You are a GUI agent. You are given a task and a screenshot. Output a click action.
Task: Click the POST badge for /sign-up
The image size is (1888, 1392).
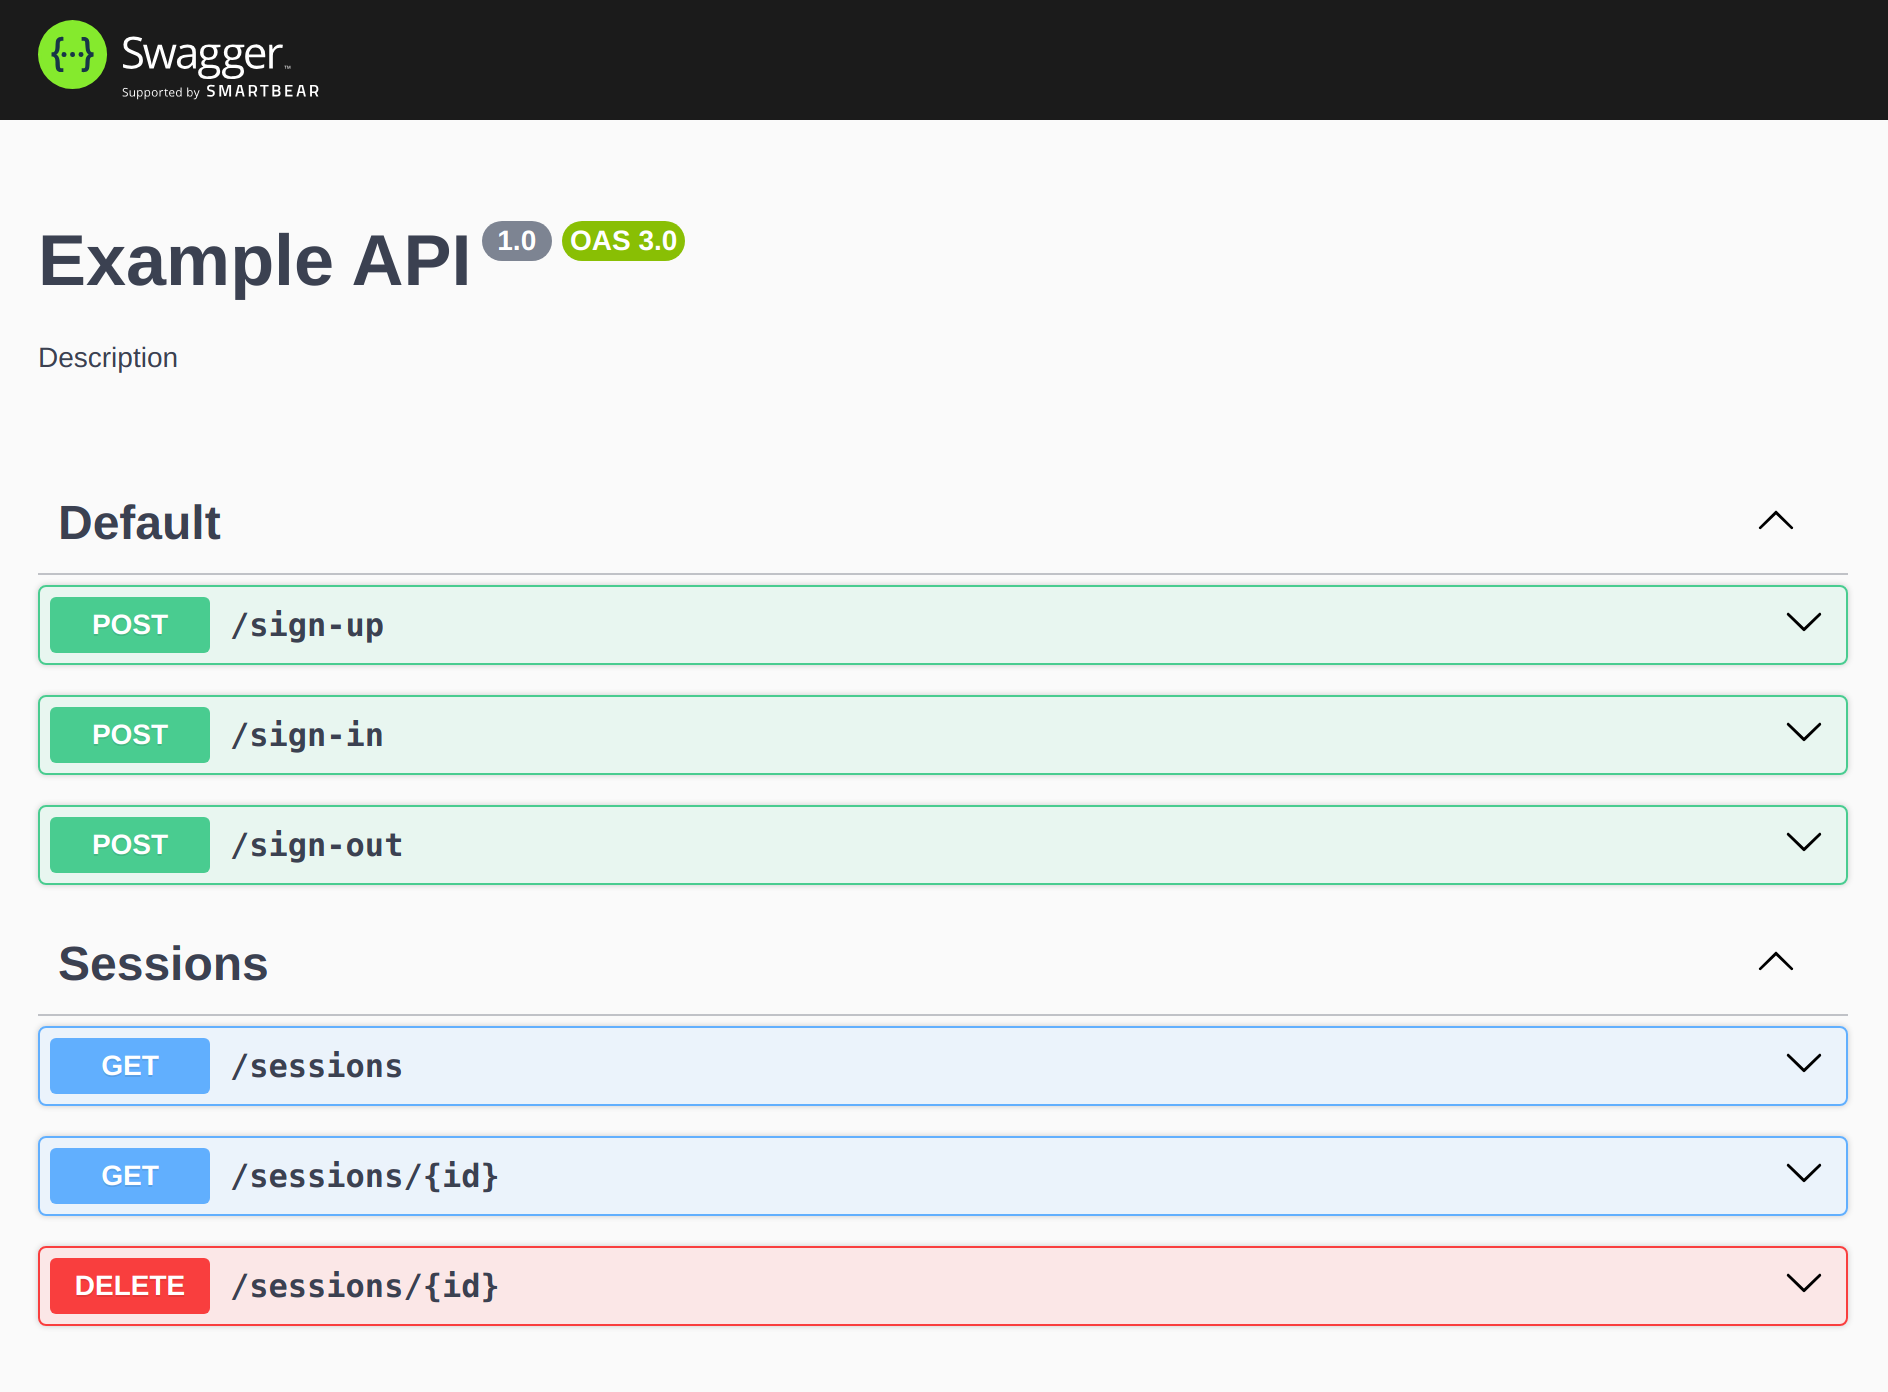coord(130,625)
